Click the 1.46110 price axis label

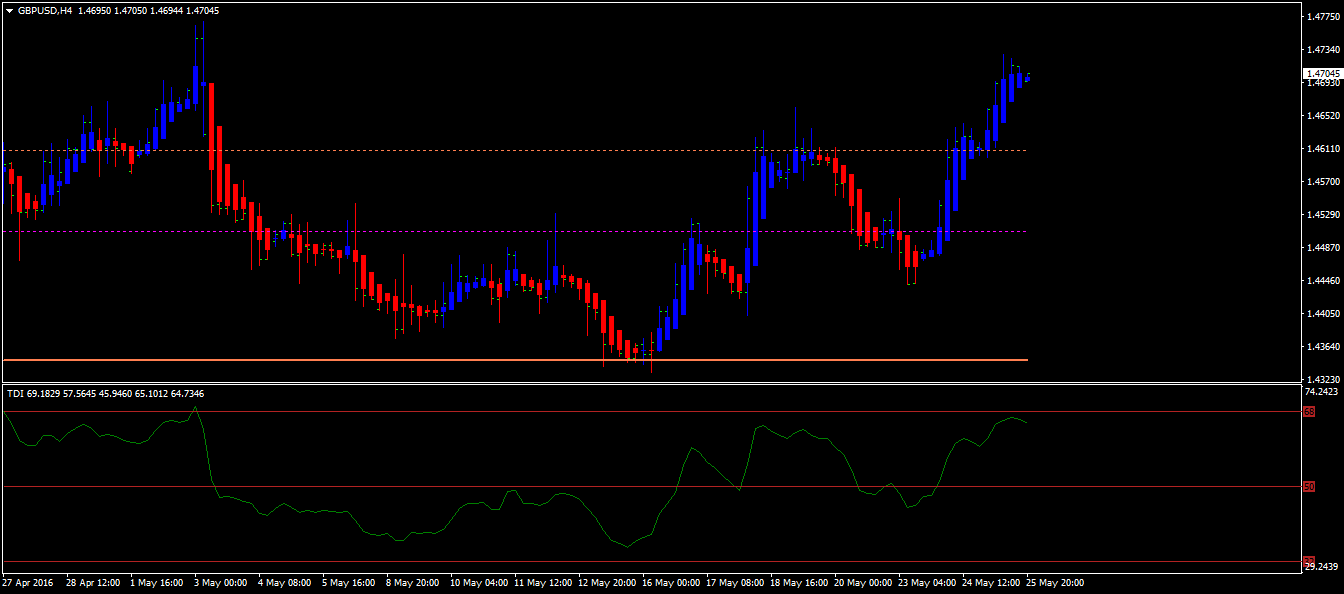1324,149
